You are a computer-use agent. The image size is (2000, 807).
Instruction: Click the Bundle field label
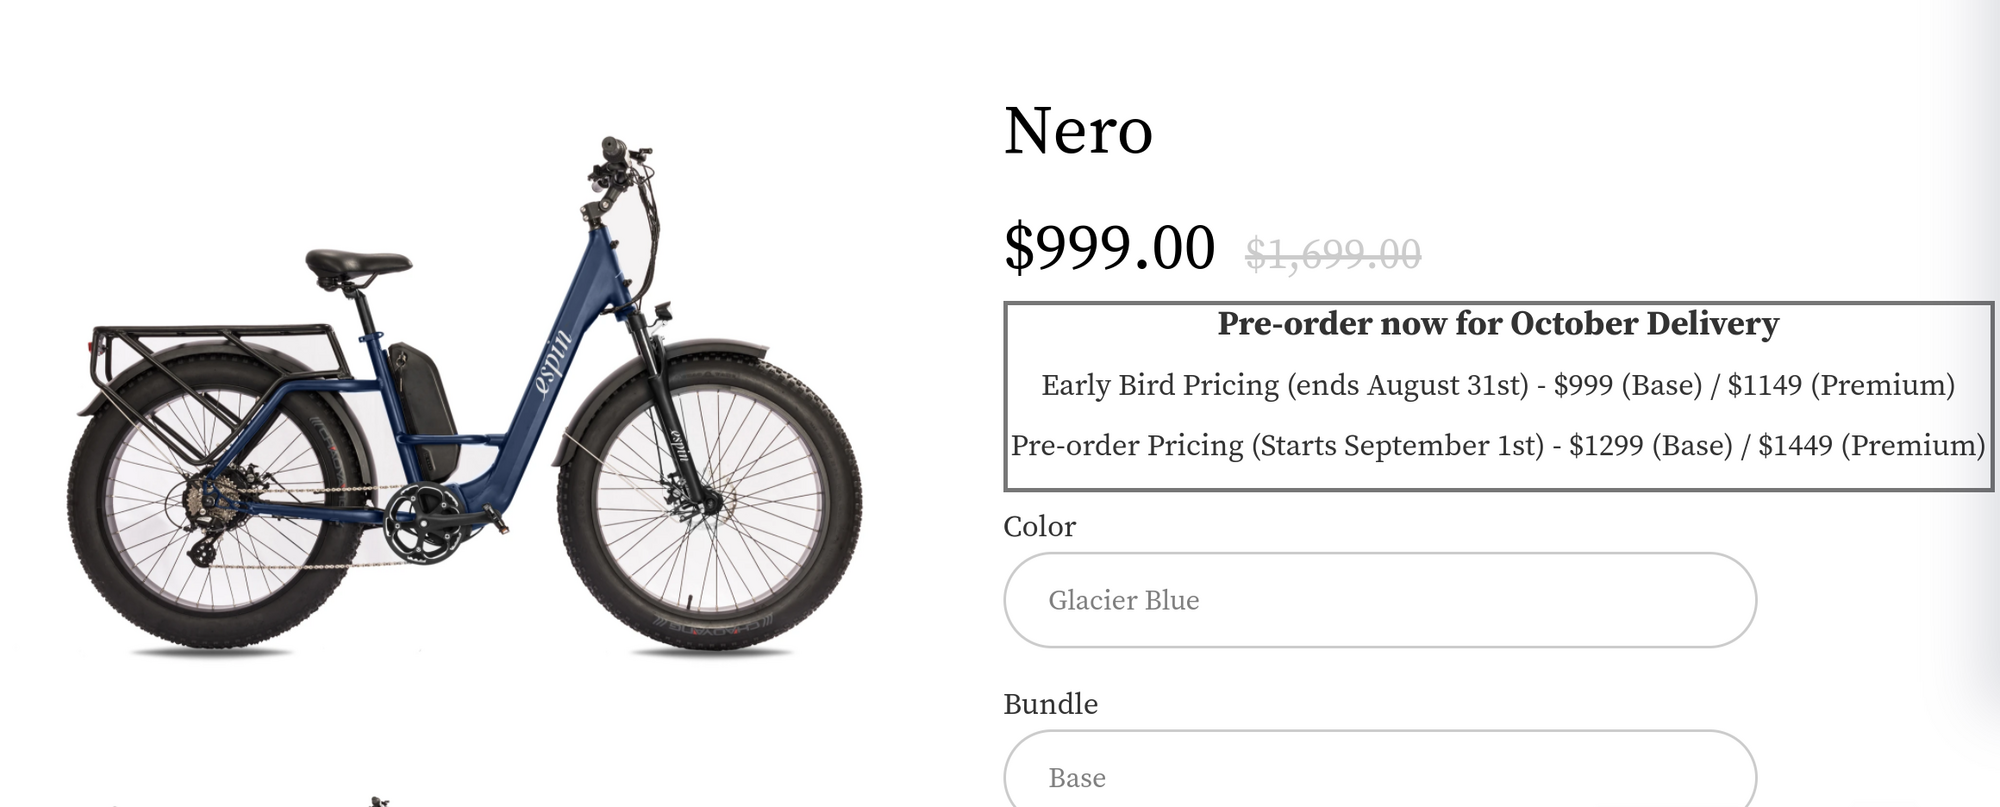1050,704
